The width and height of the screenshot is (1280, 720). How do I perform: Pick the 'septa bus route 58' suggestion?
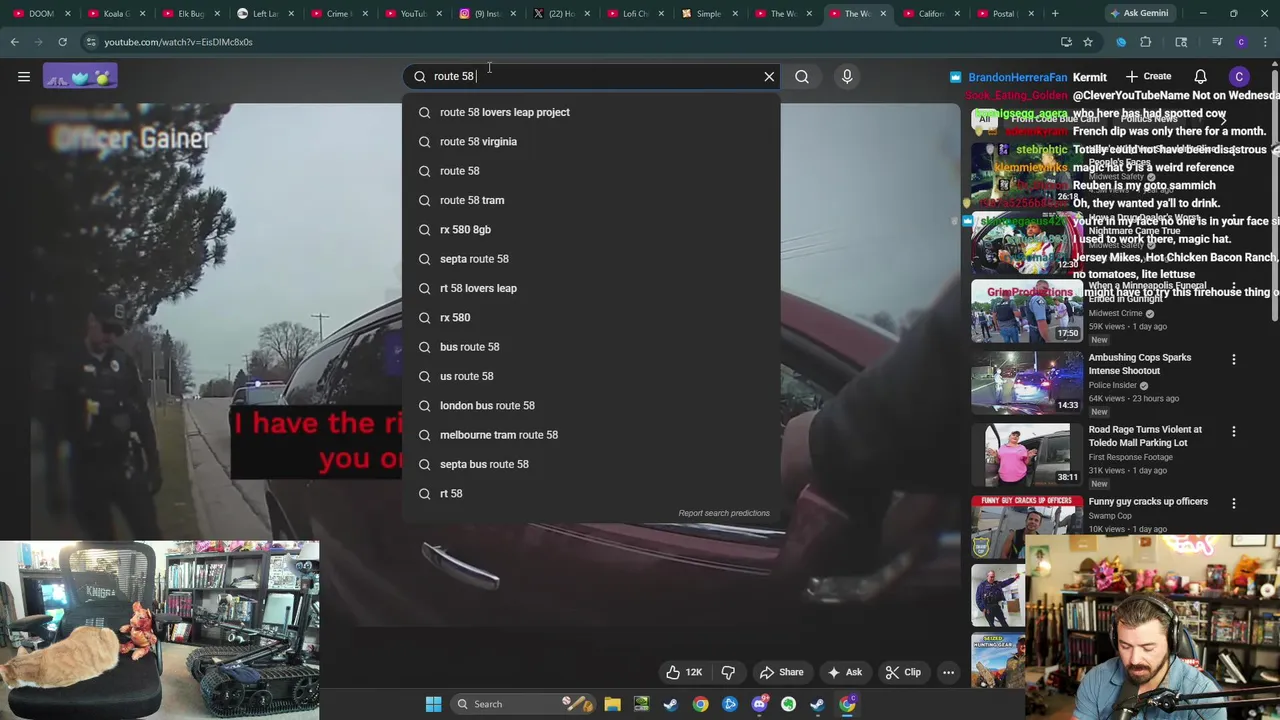[x=591, y=464]
